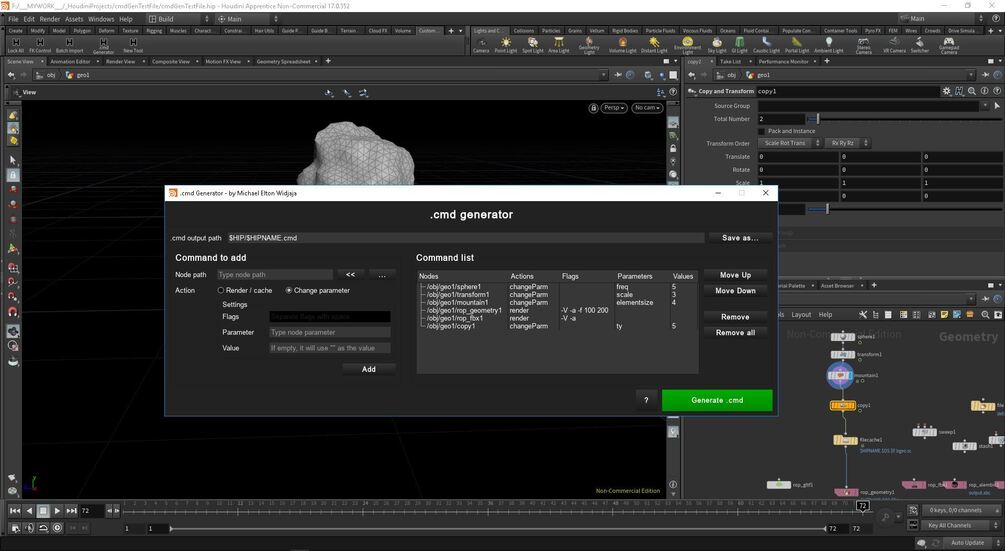Add an Environment Light from shelf
Viewport: 1005px width, 551px height.
[x=687, y=45]
